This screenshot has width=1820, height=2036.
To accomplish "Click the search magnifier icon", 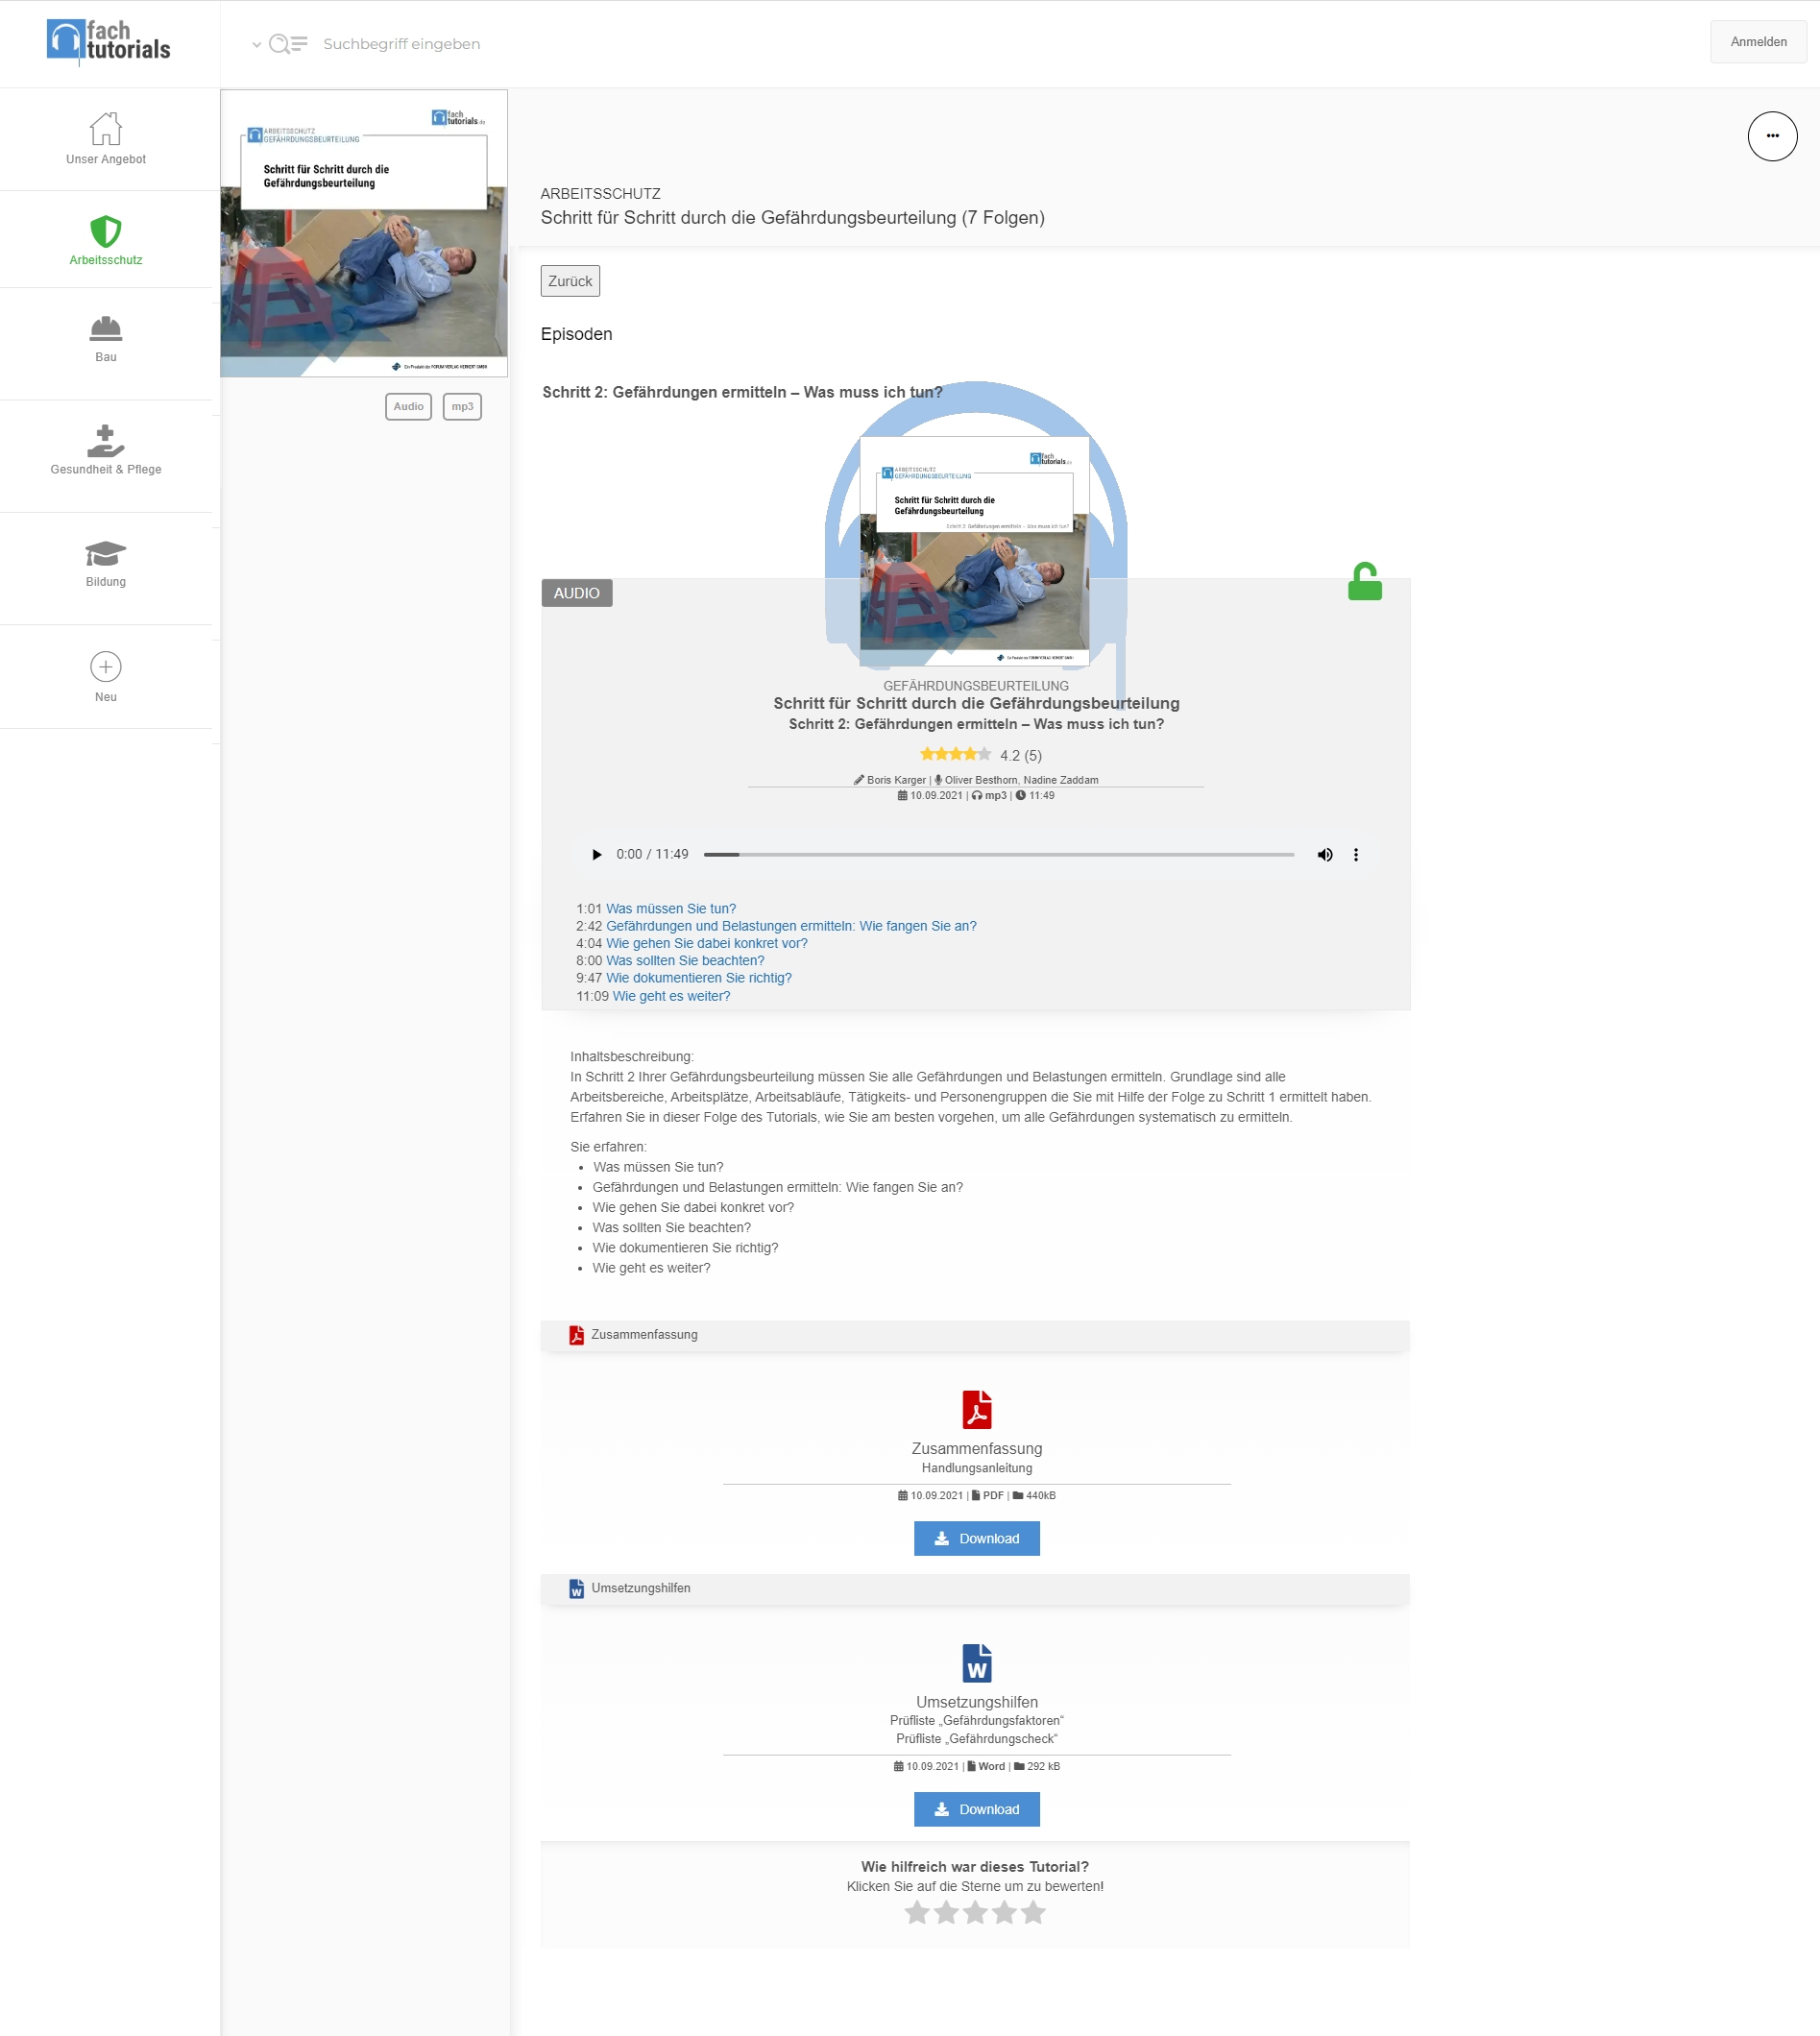I will (x=279, y=44).
